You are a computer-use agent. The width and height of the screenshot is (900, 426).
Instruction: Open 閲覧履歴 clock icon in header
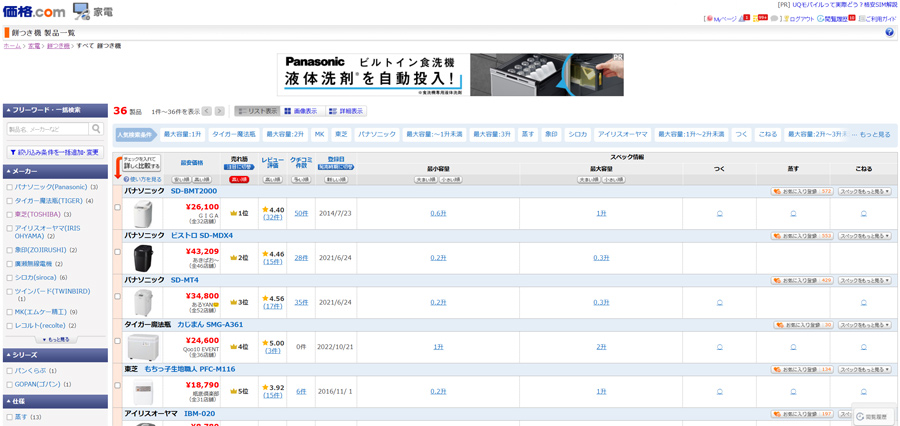[821, 19]
